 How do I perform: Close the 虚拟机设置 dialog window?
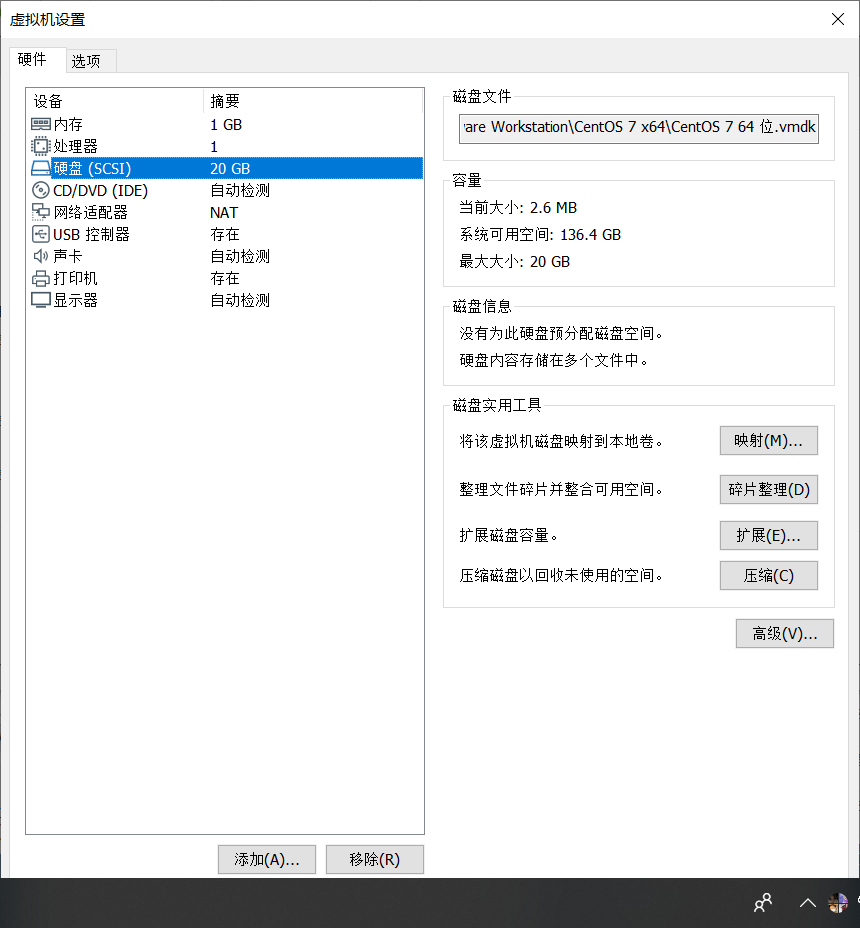838,19
